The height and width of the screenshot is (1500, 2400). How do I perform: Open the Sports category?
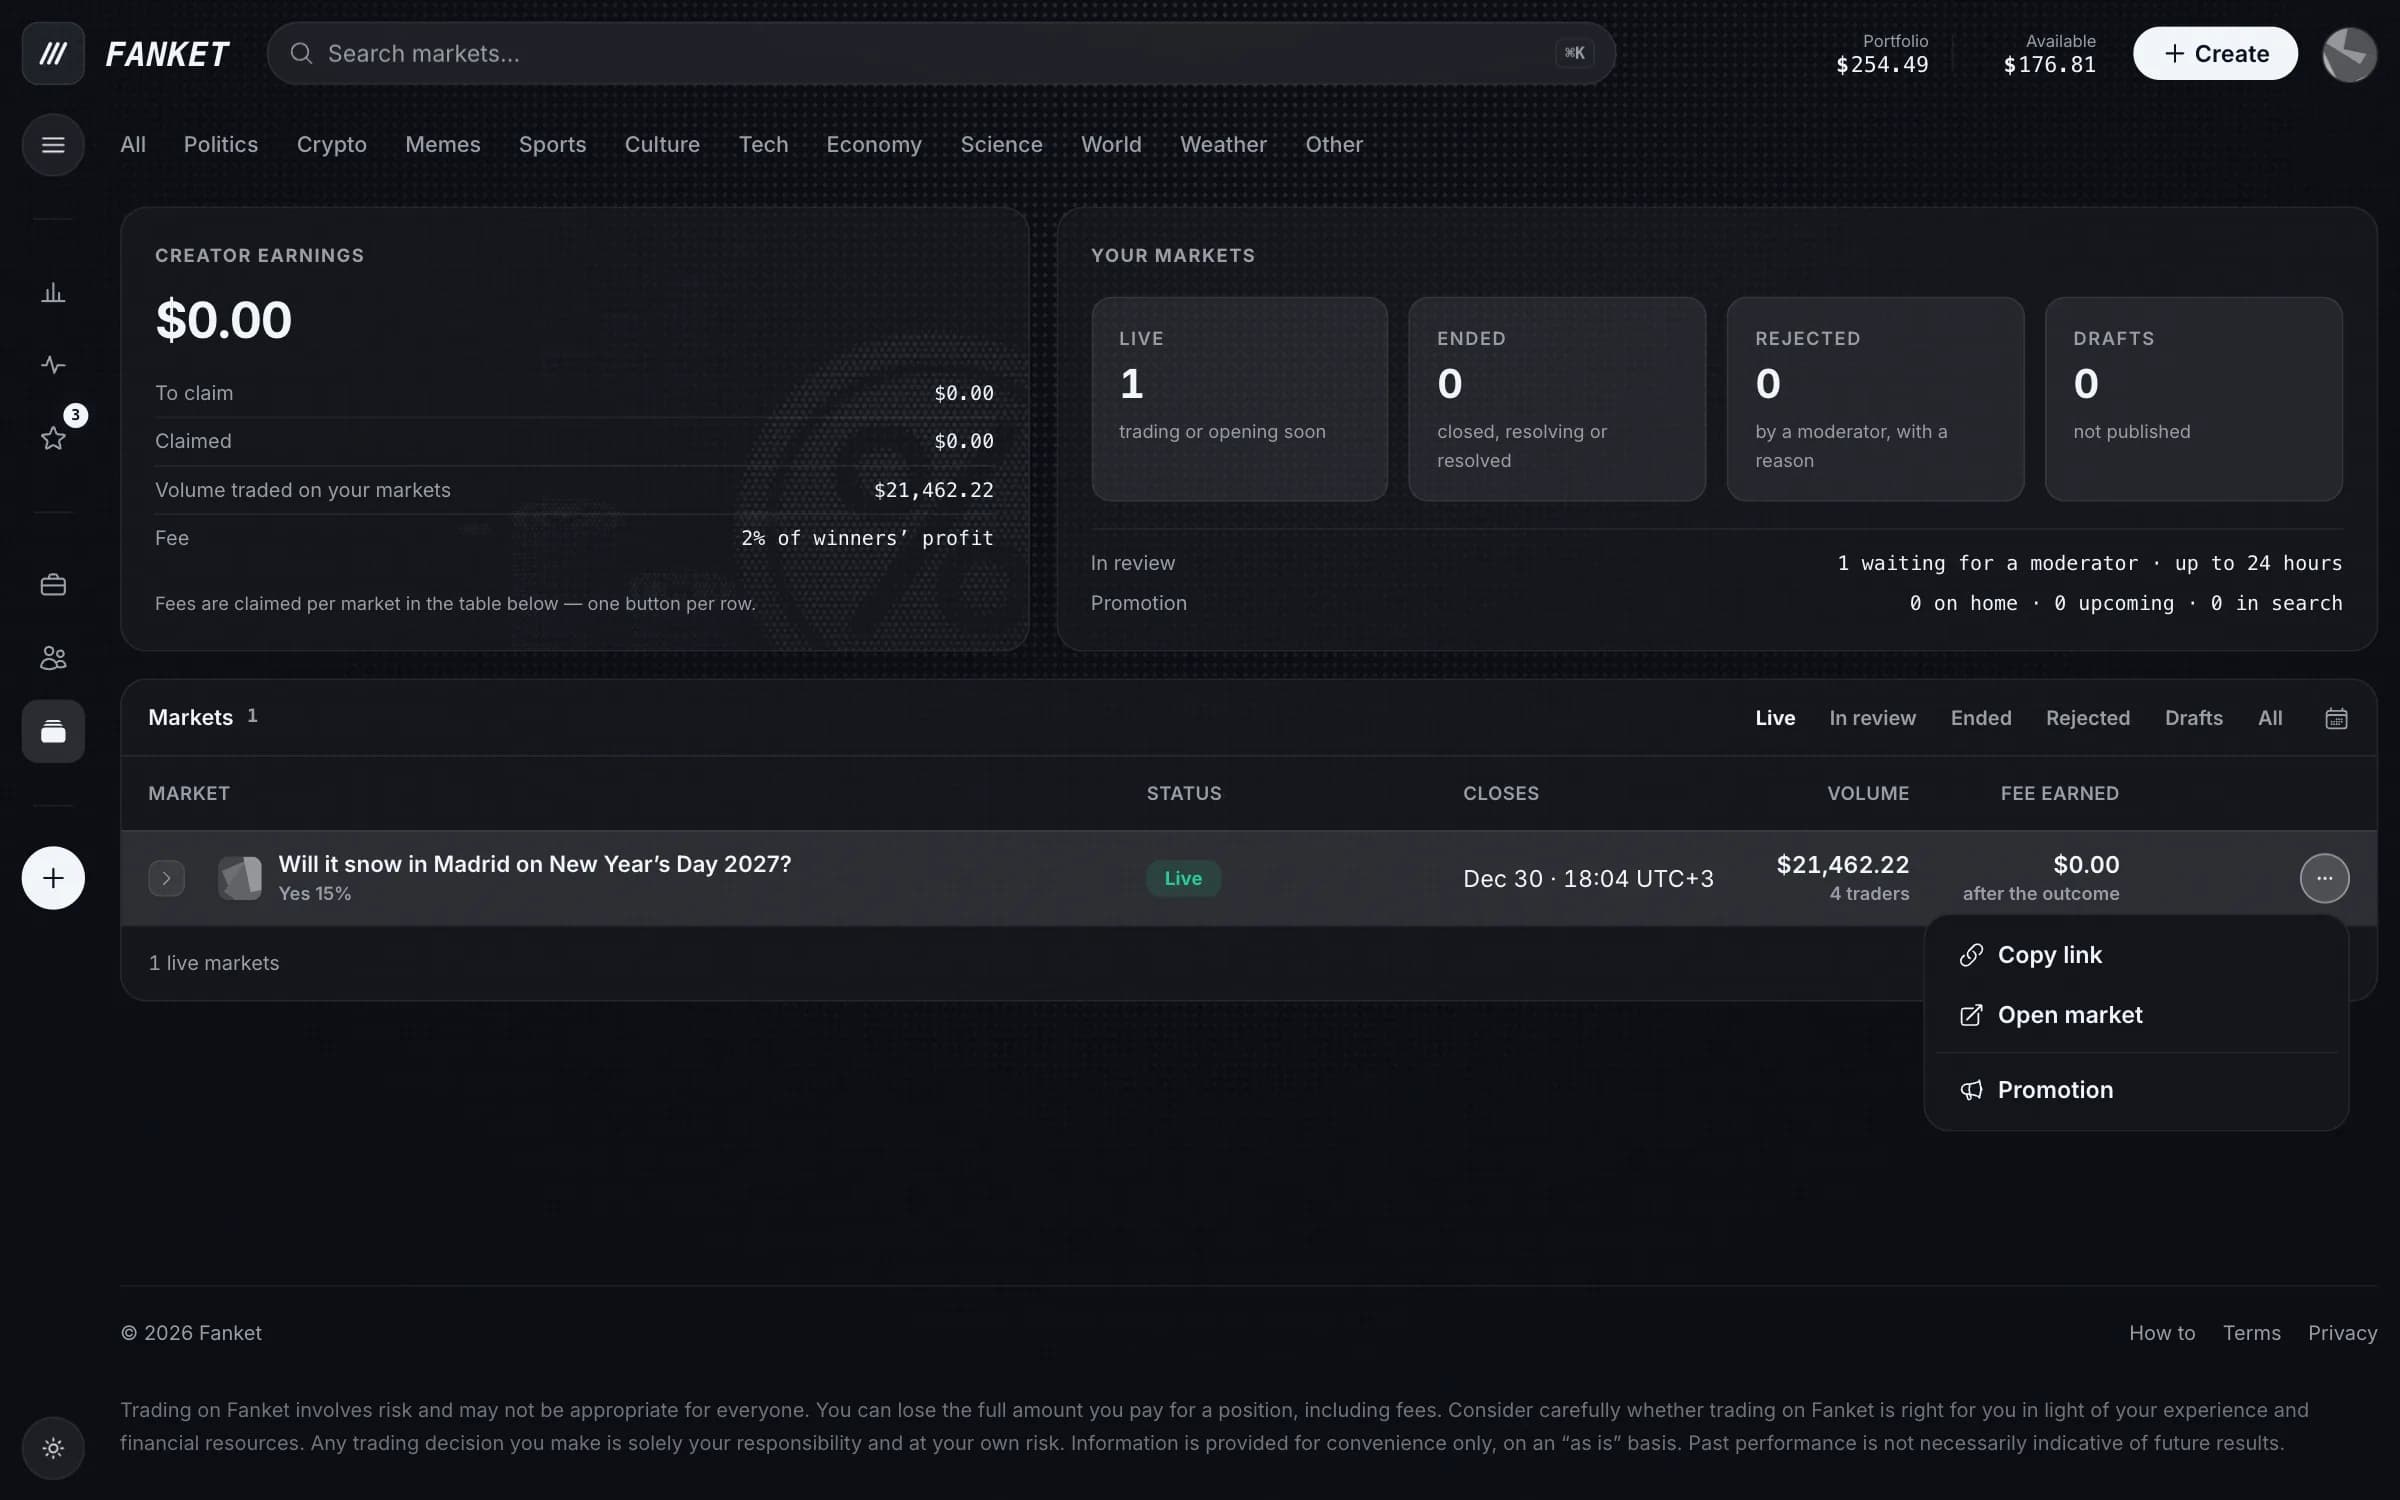click(x=552, y=145)
